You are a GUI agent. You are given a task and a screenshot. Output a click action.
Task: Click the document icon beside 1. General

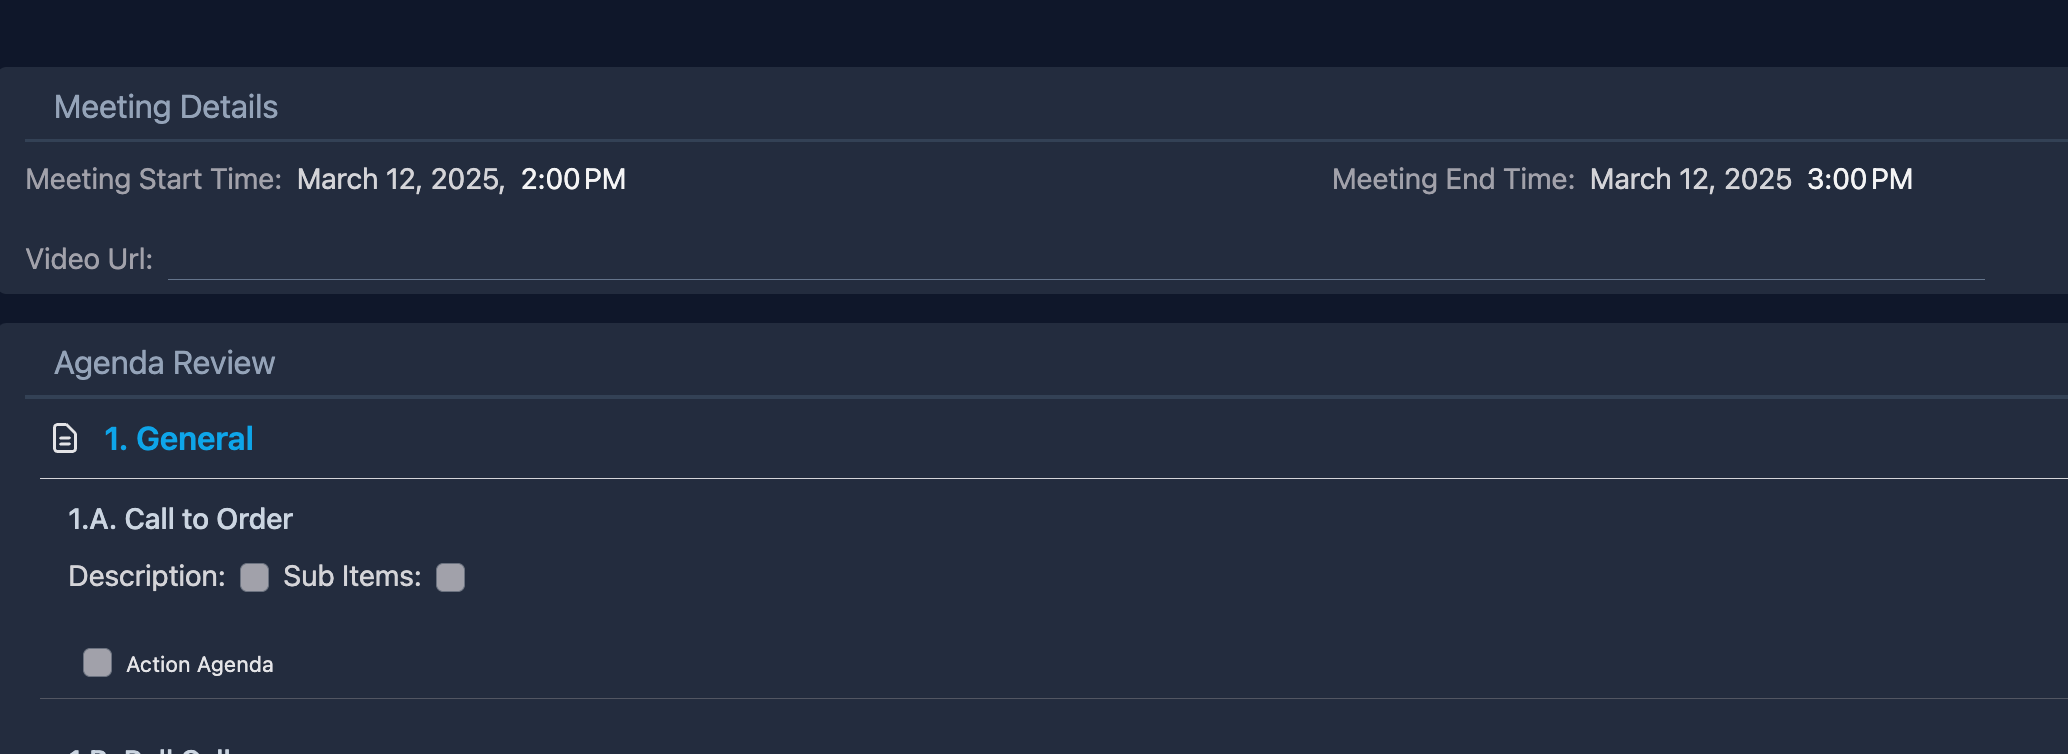click(x=65, y=439)
